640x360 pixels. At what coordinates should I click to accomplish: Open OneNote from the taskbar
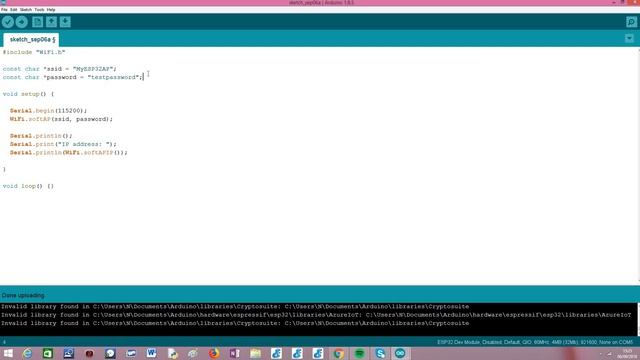pos(235,353)
